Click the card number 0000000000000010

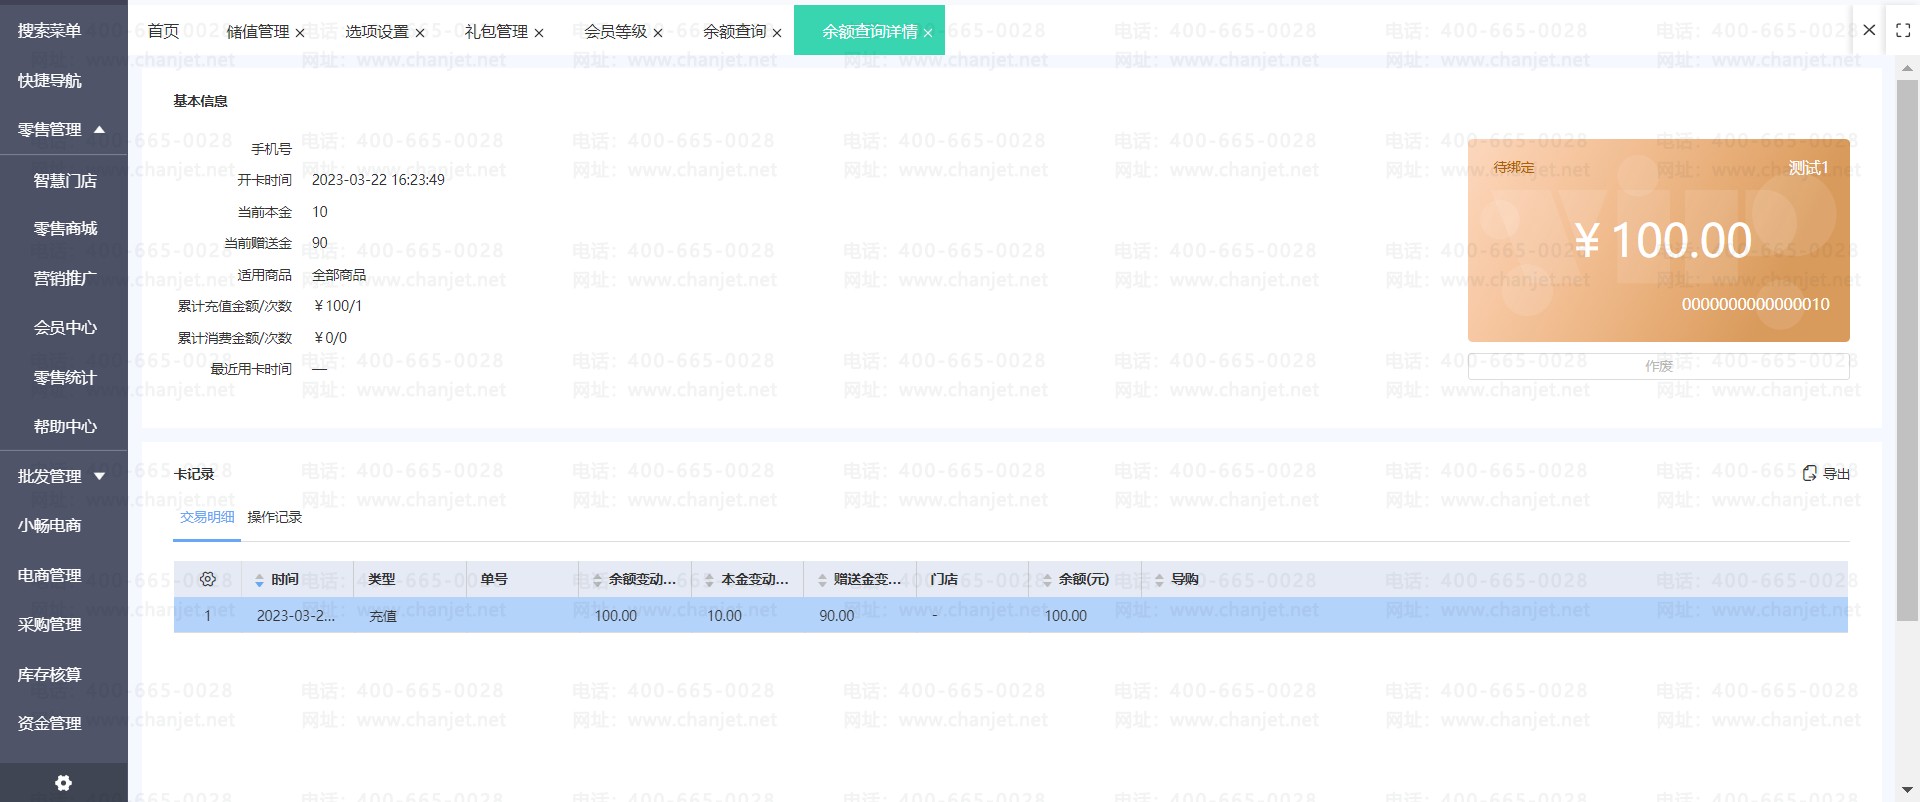pos(1756,304)
